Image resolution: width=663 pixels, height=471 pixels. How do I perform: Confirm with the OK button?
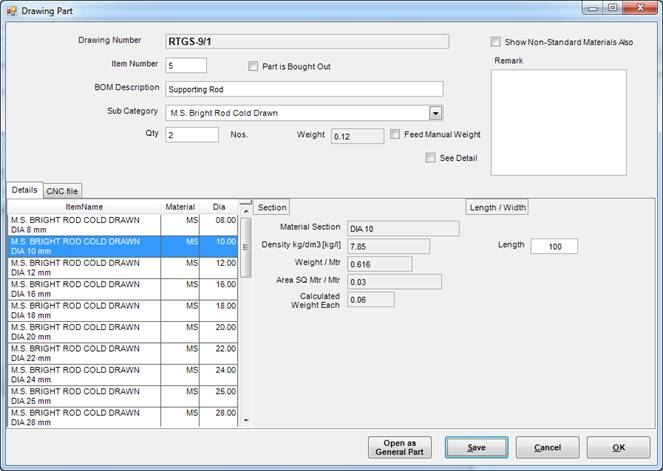tap(618, 448)
